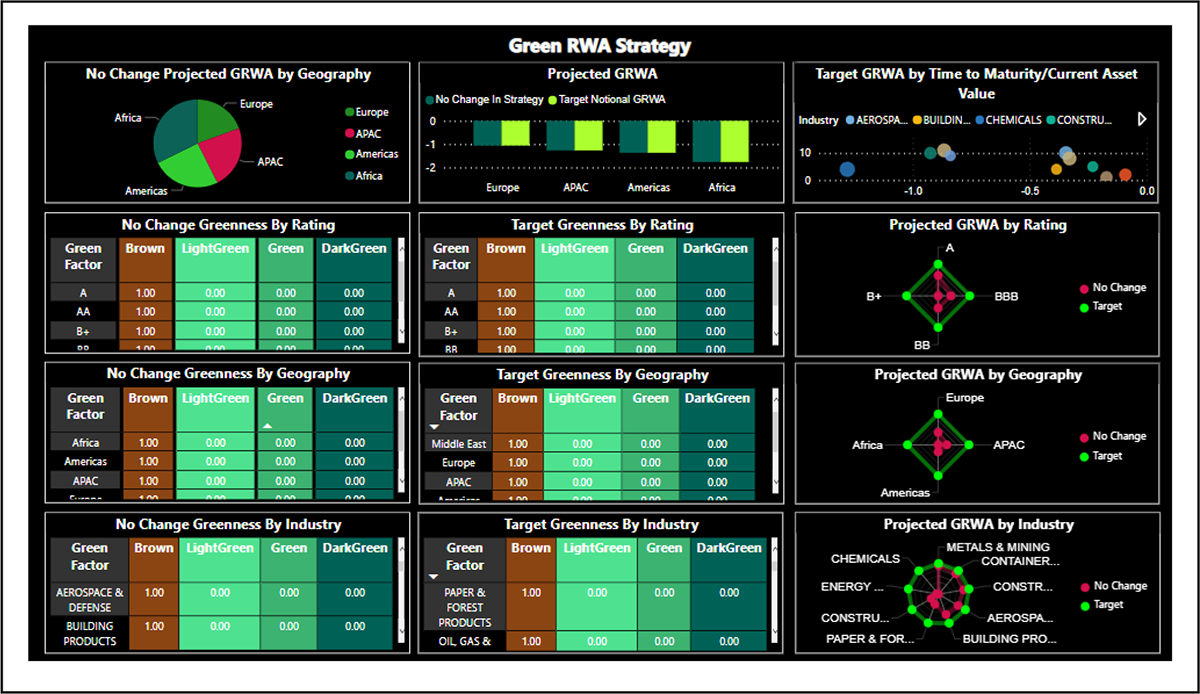Click the CHEMICALS industry legend marker
1200x694 pixels.
click(978, 120)
